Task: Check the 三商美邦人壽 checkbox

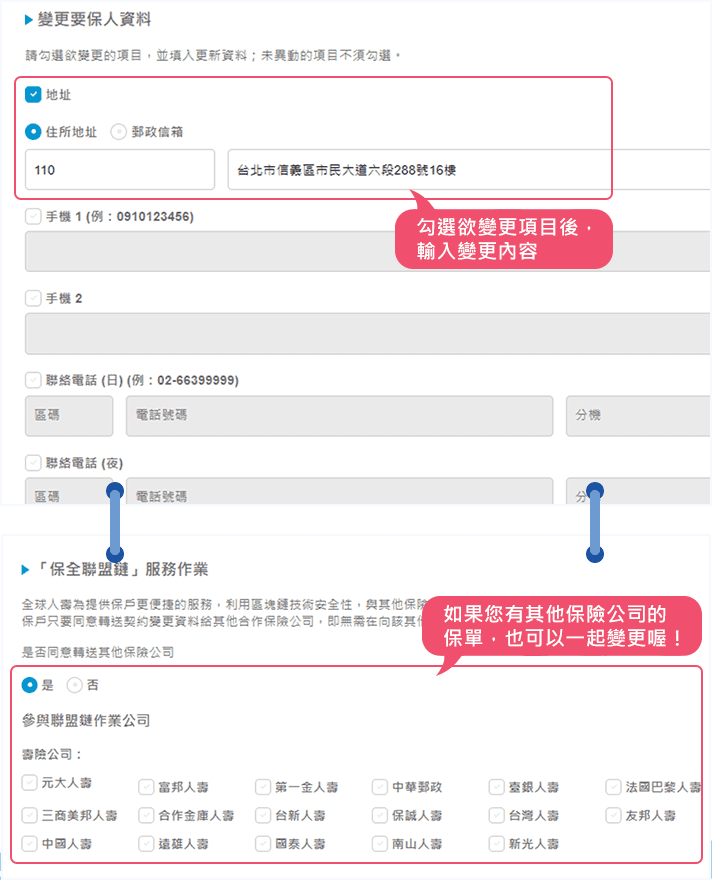Action: click(x=29, y=815)
